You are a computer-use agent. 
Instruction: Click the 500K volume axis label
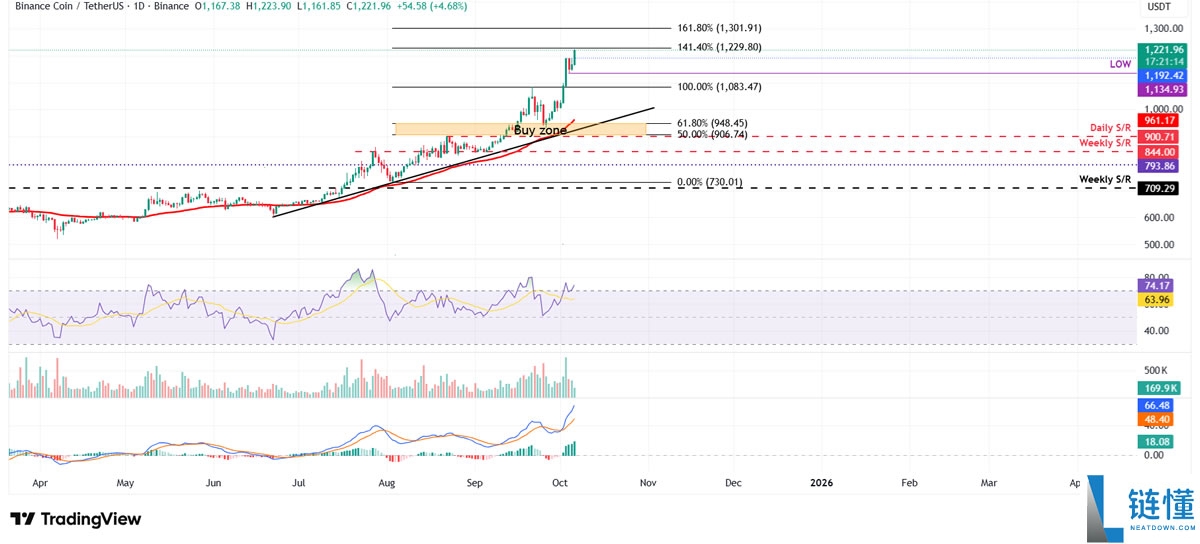pos(1157,369)
